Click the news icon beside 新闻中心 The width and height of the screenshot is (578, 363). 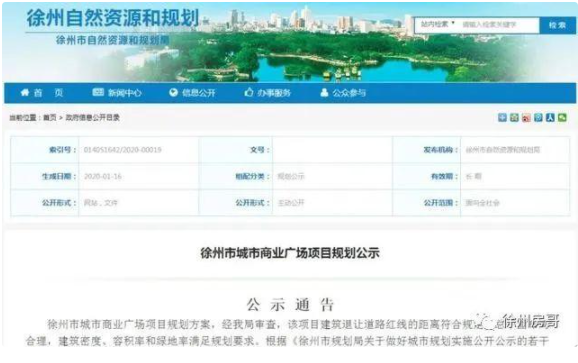(x=98, y=92)
